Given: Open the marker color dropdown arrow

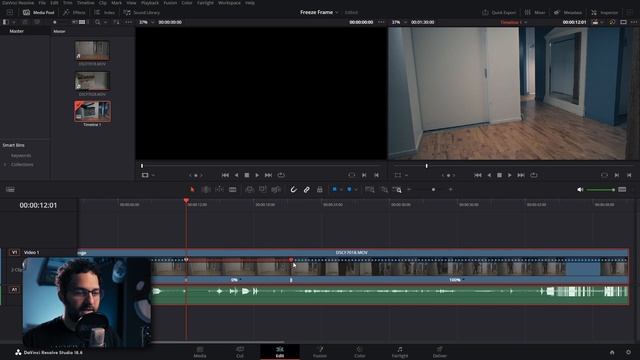Looking at the screenshot, I should click(356, 190).
